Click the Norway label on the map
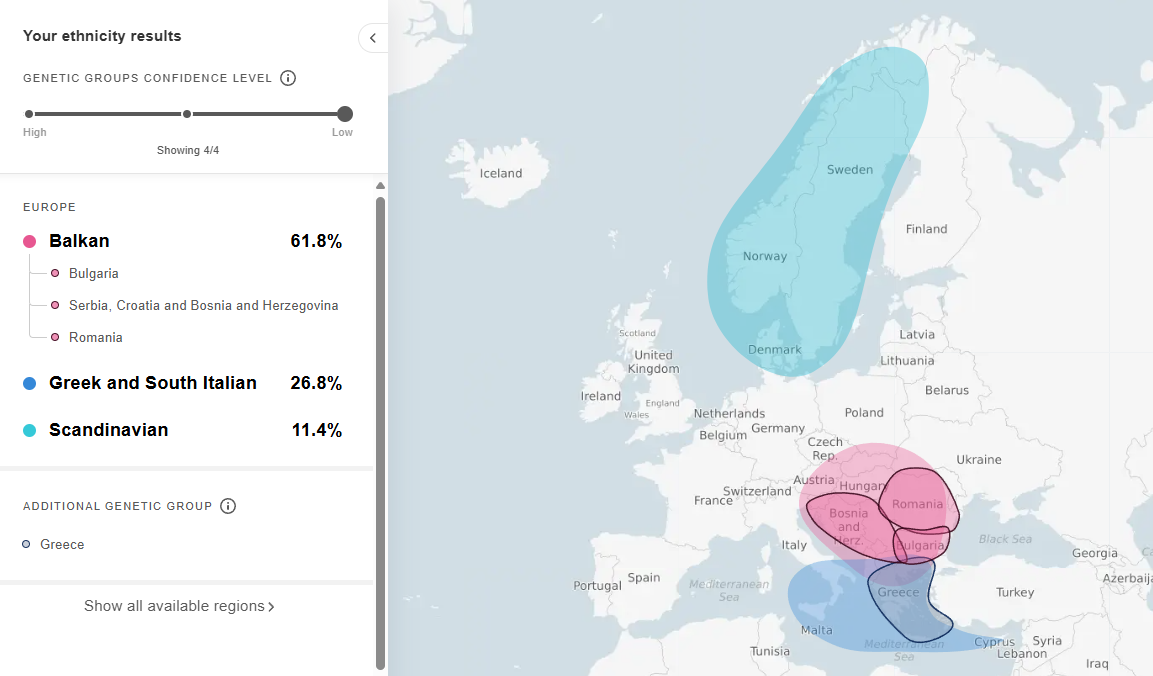The image size is (1153, 676). pos(765,256)
